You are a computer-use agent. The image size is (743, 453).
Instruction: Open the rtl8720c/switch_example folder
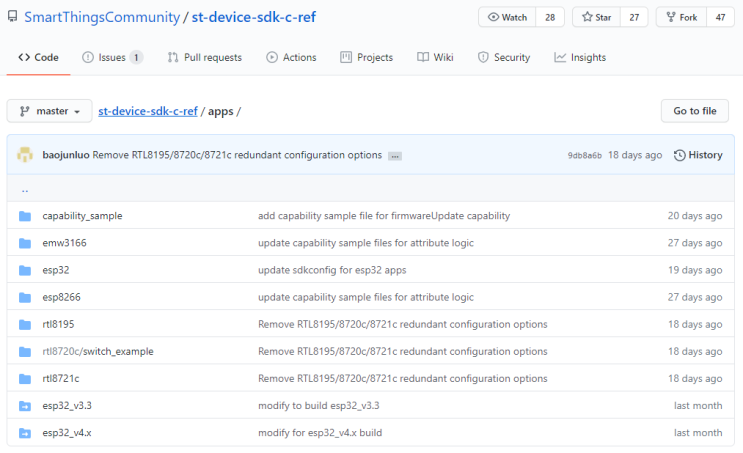(x=98, y=352)
